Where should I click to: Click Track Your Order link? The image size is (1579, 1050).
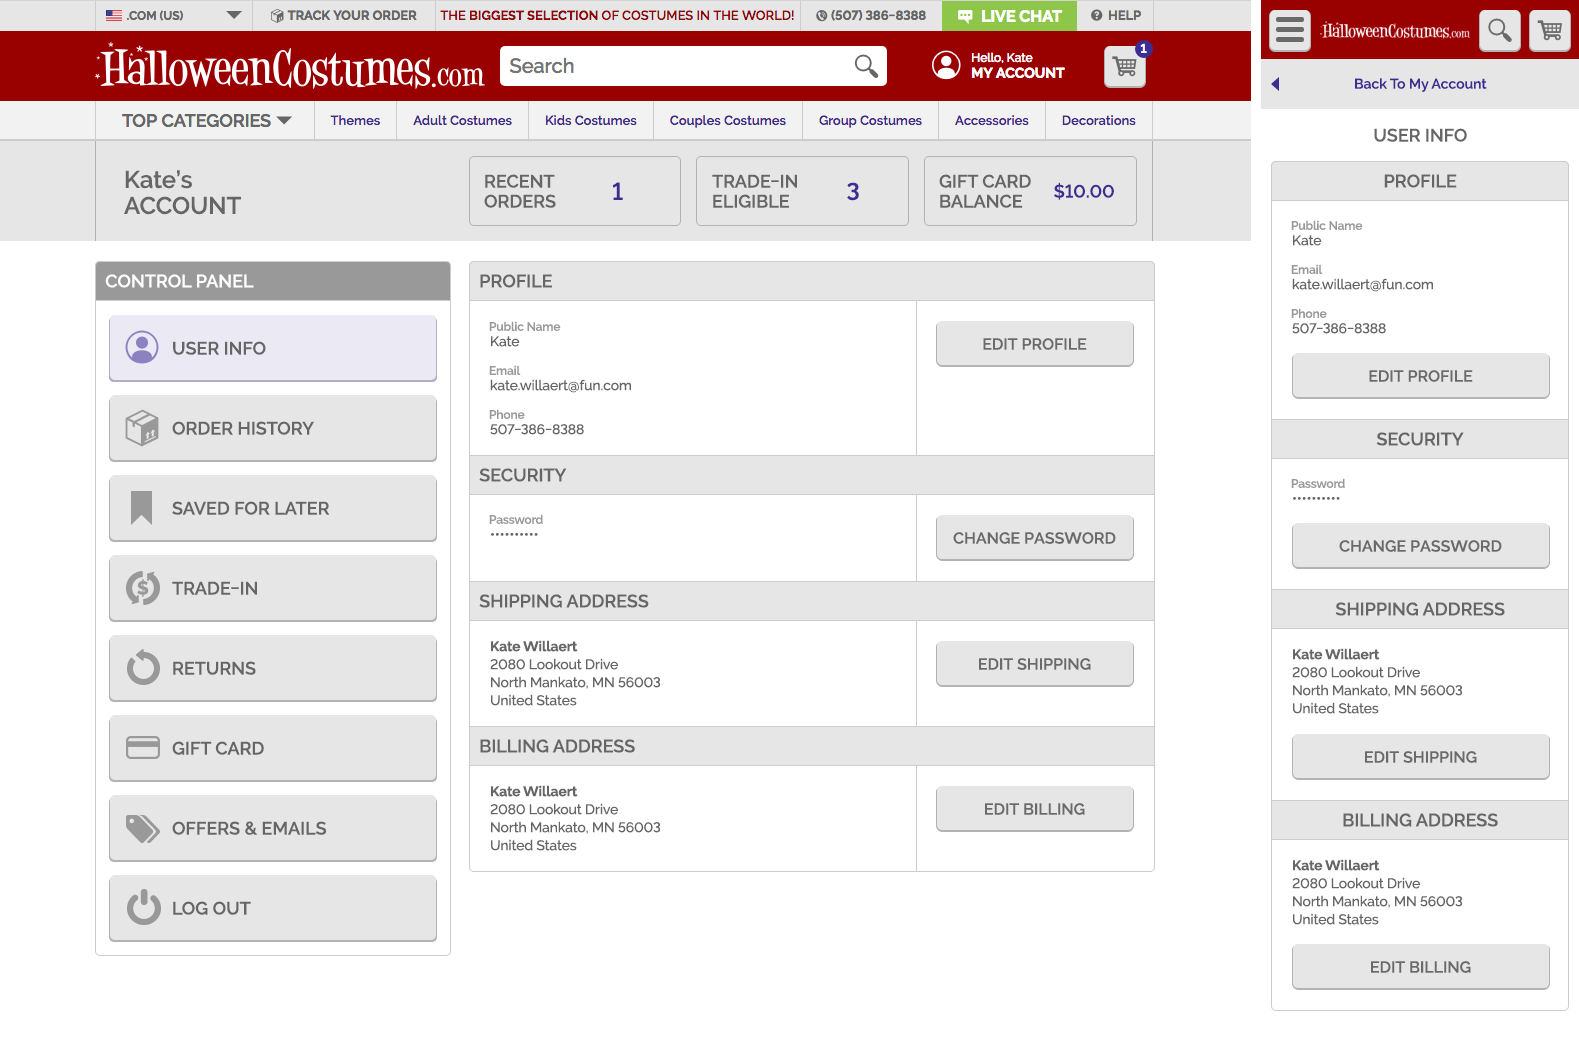click(344, 15)
